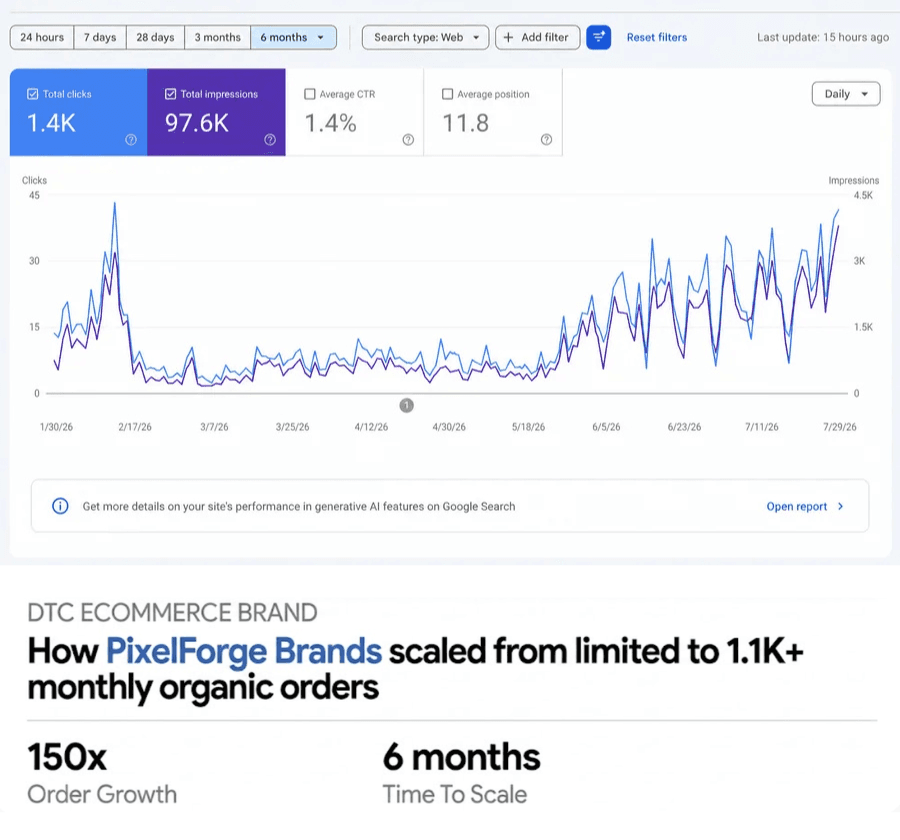Image resolution: width=900 pixels, height=840 pixels.
Task: Click the 97.6K total impressions value
Action: click(197, 123)
